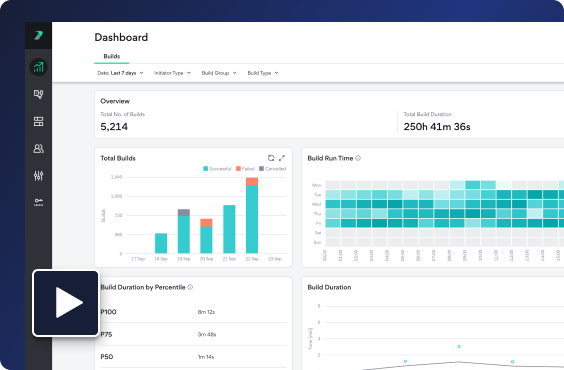The width and height of the screenshot is (564, 370).
Task: Select the Builds tab
Action: (x=112, y=56)
